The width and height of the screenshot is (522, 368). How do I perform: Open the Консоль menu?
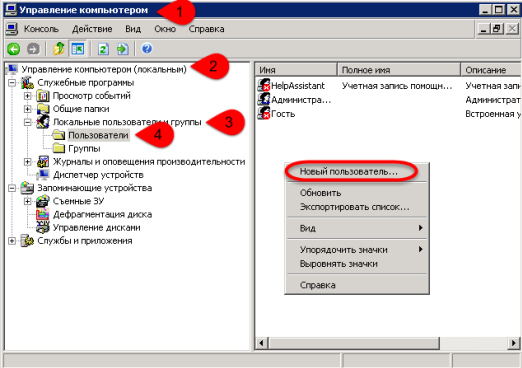tap(41, 29)
